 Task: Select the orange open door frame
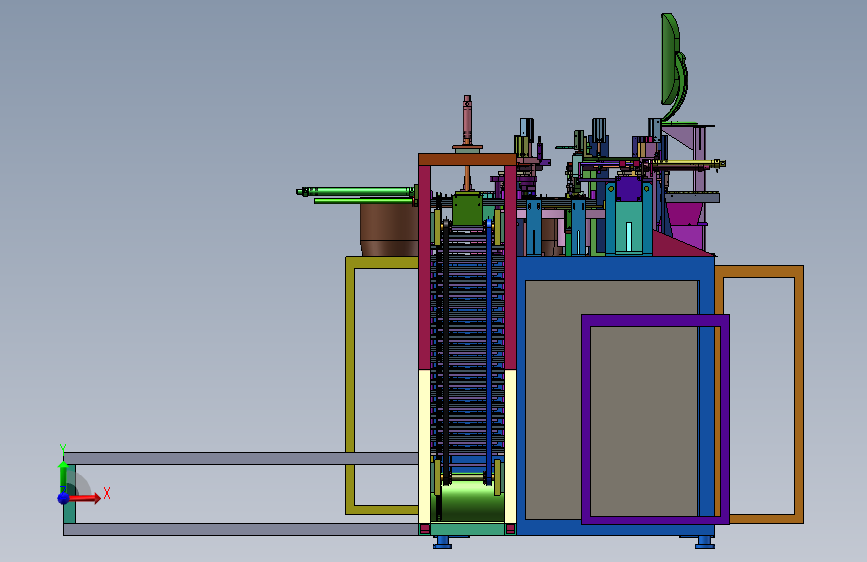(x=799, y=394)
